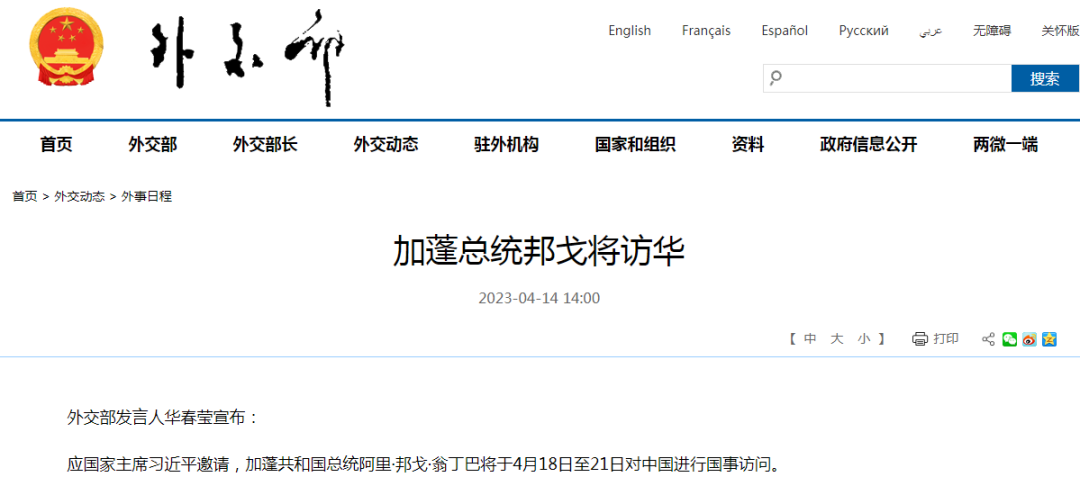Go to 外交动态 in breadcrumb

click(x=79, y=196)
